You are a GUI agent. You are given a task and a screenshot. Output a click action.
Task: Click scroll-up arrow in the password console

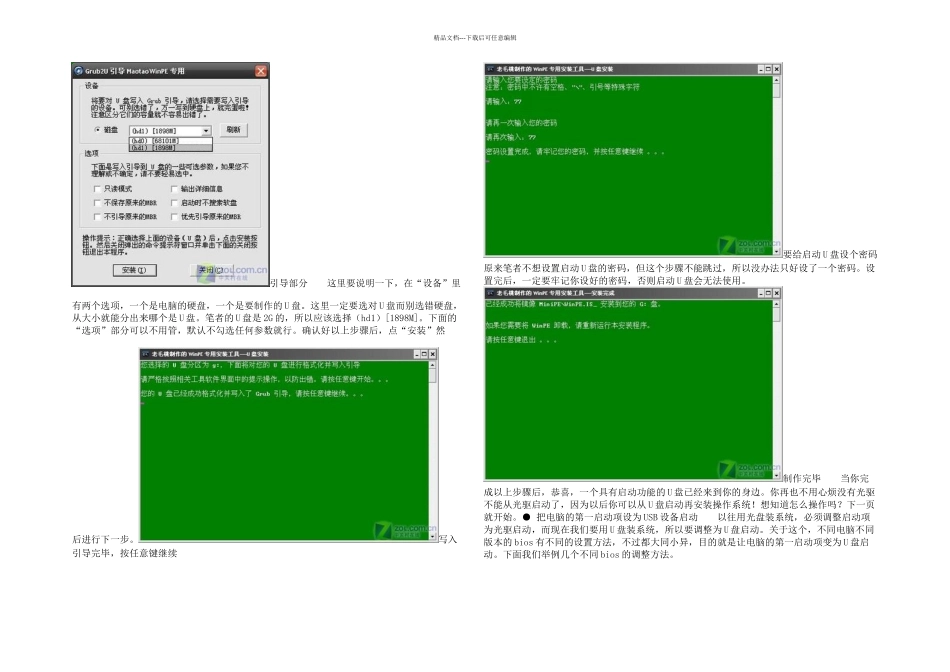point(777,79)
